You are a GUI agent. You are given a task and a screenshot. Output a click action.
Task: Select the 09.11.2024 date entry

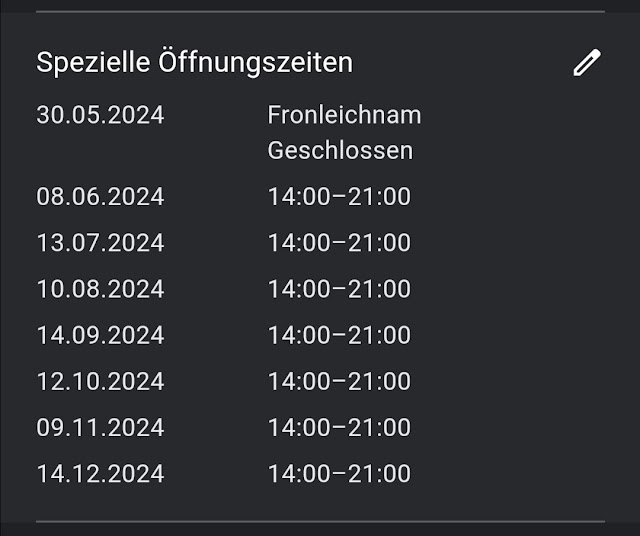100,427
